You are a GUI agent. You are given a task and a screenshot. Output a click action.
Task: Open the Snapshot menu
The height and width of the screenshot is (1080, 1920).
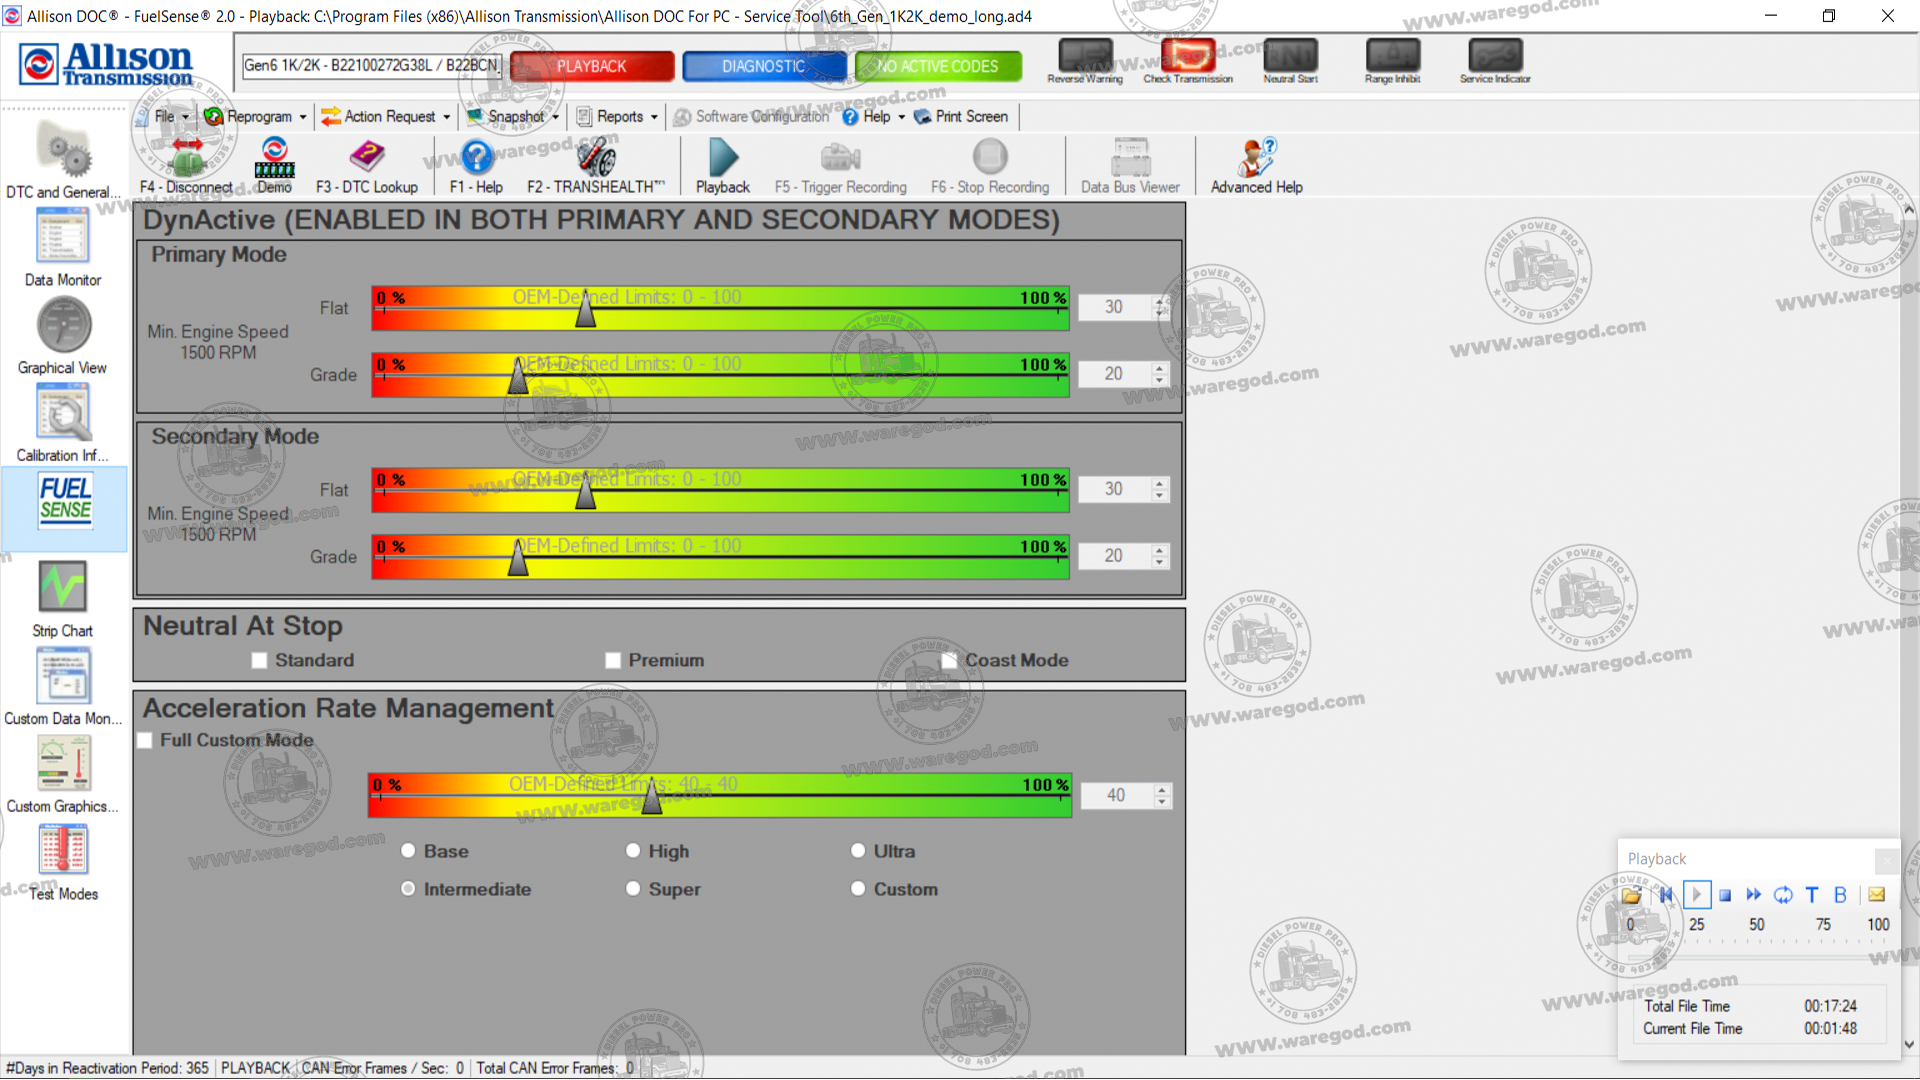[513, 117]
